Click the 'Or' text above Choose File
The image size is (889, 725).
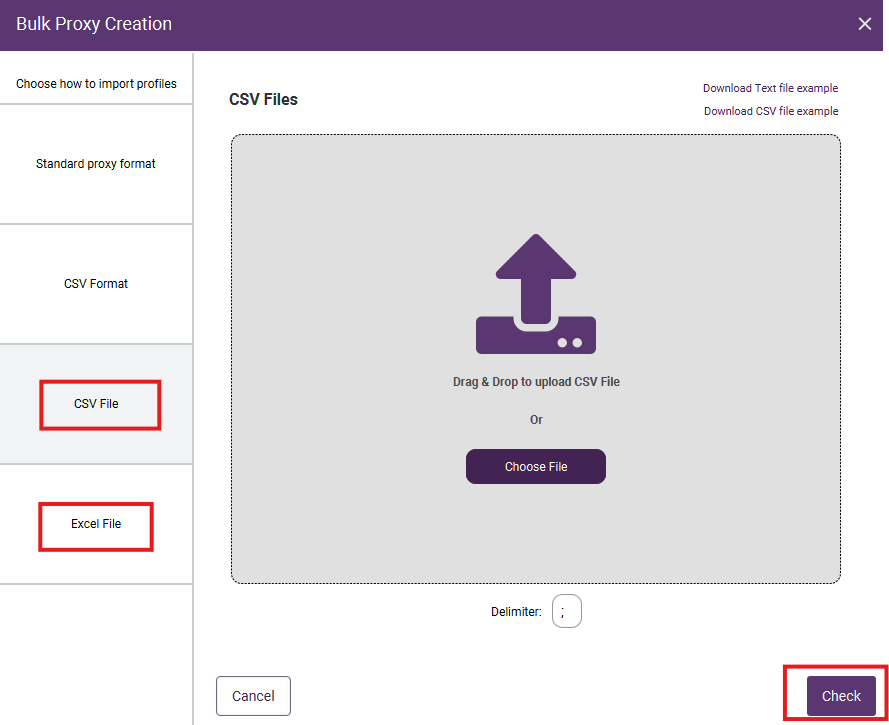536,420
